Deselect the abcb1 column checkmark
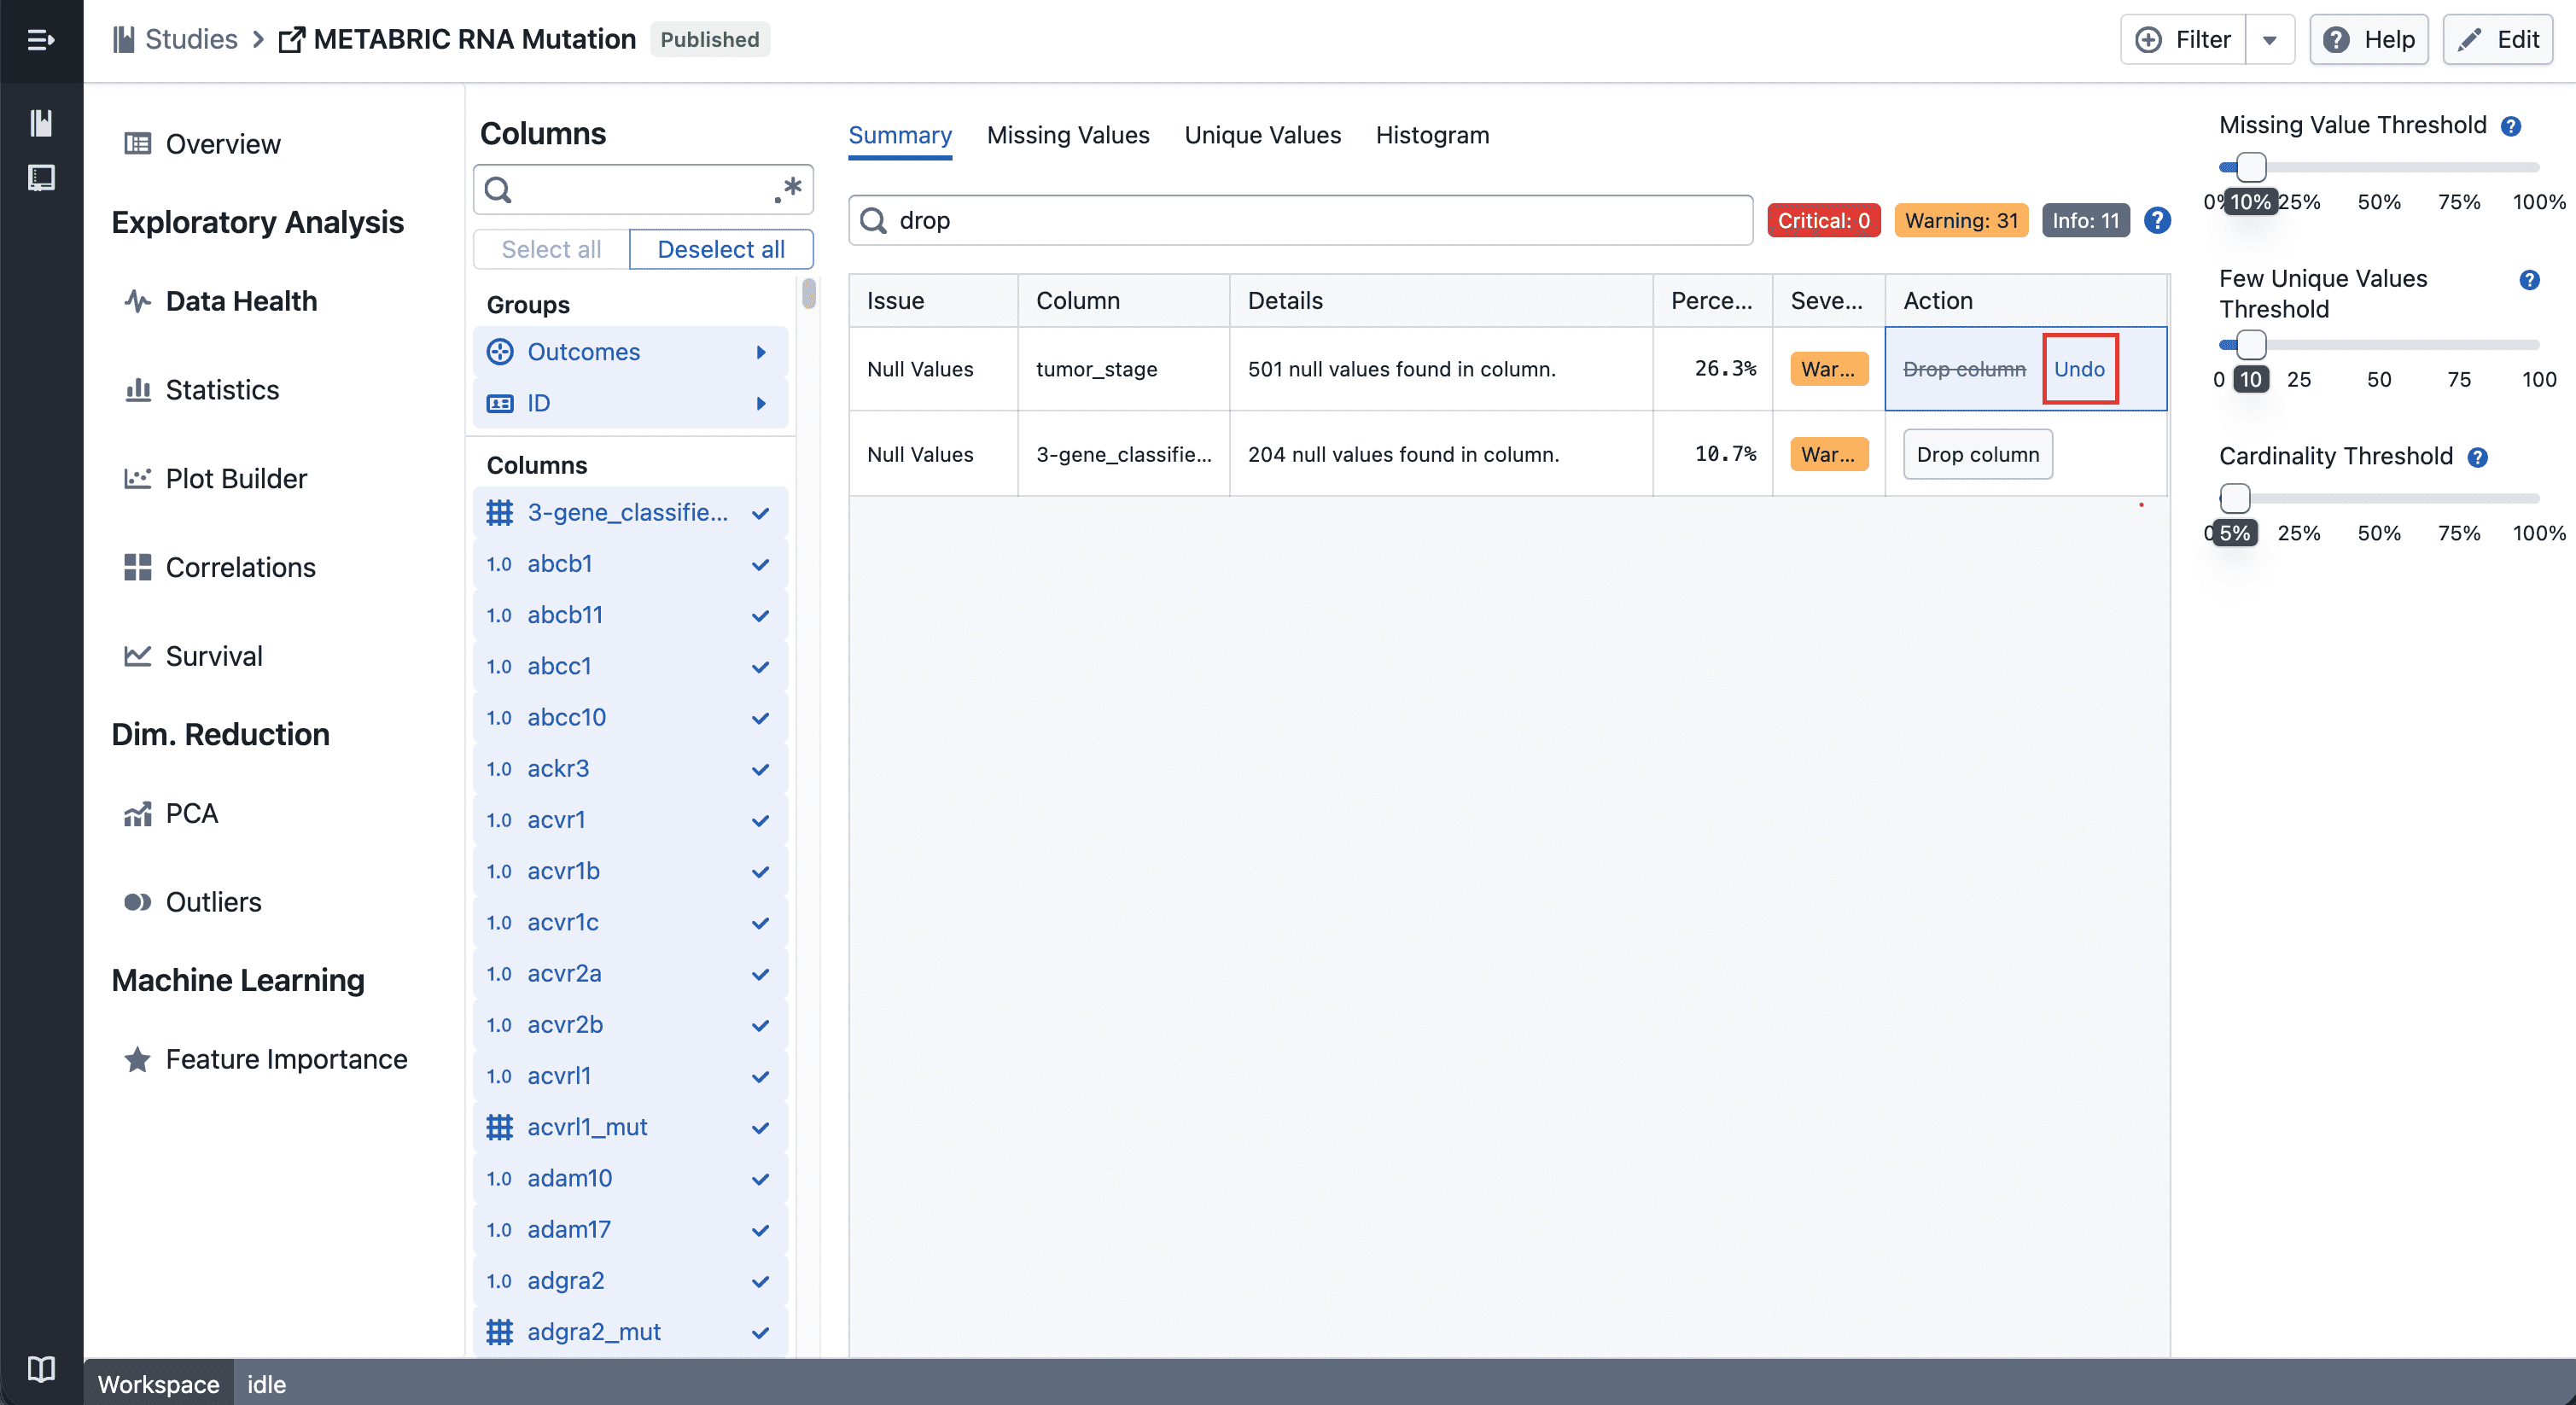Viewport: 2576px width, 1405px height. (760, 564)
